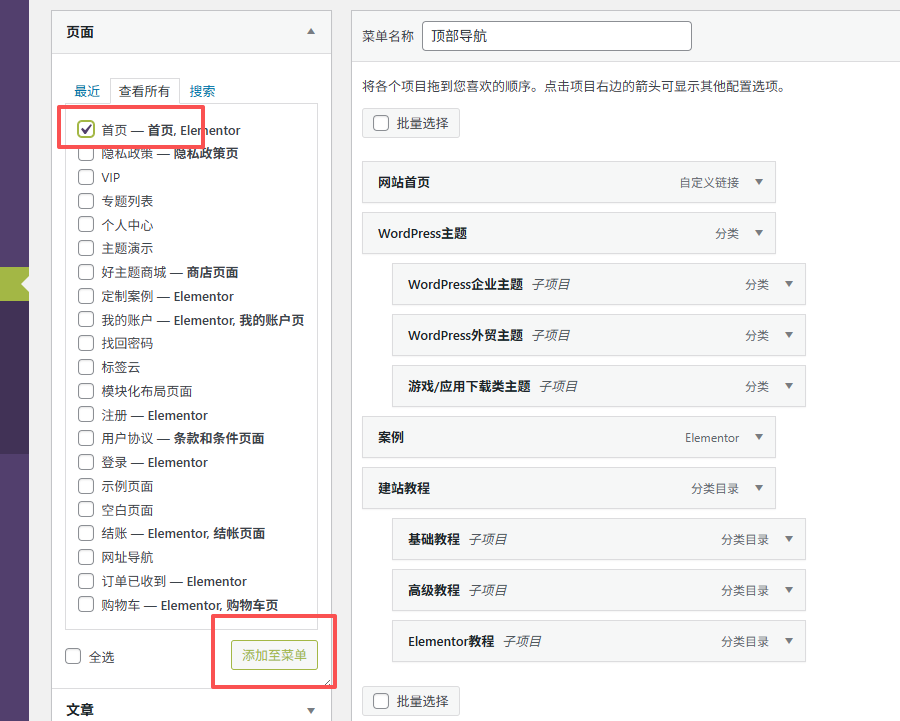
Task: Select the WordPress主题 menu item title
Action: (422, 234)
